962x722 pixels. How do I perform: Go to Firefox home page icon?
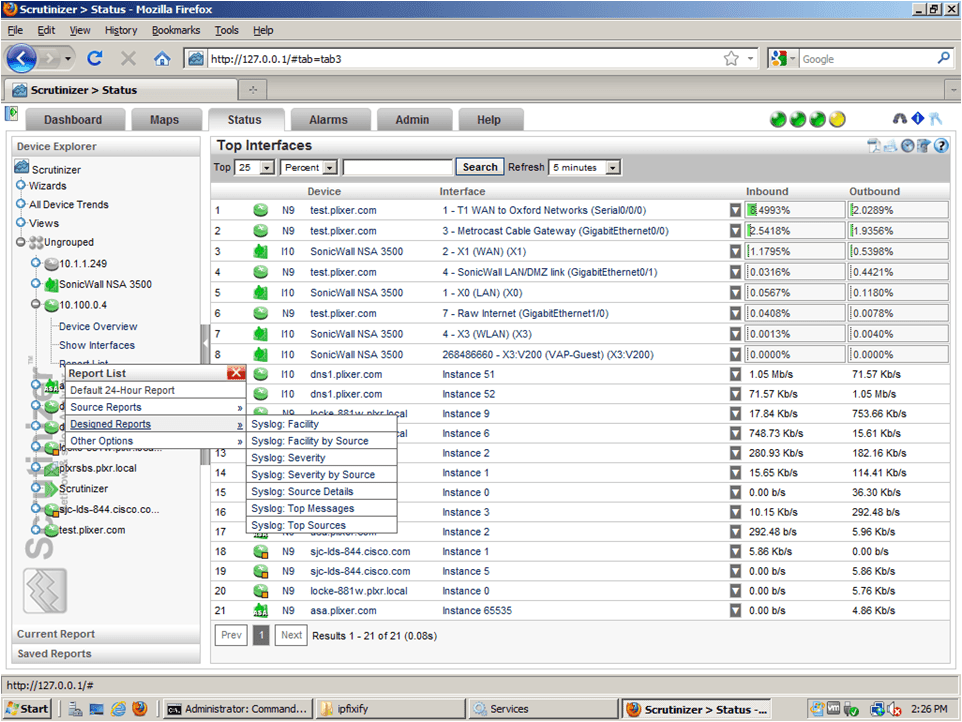tap(162, 59)
